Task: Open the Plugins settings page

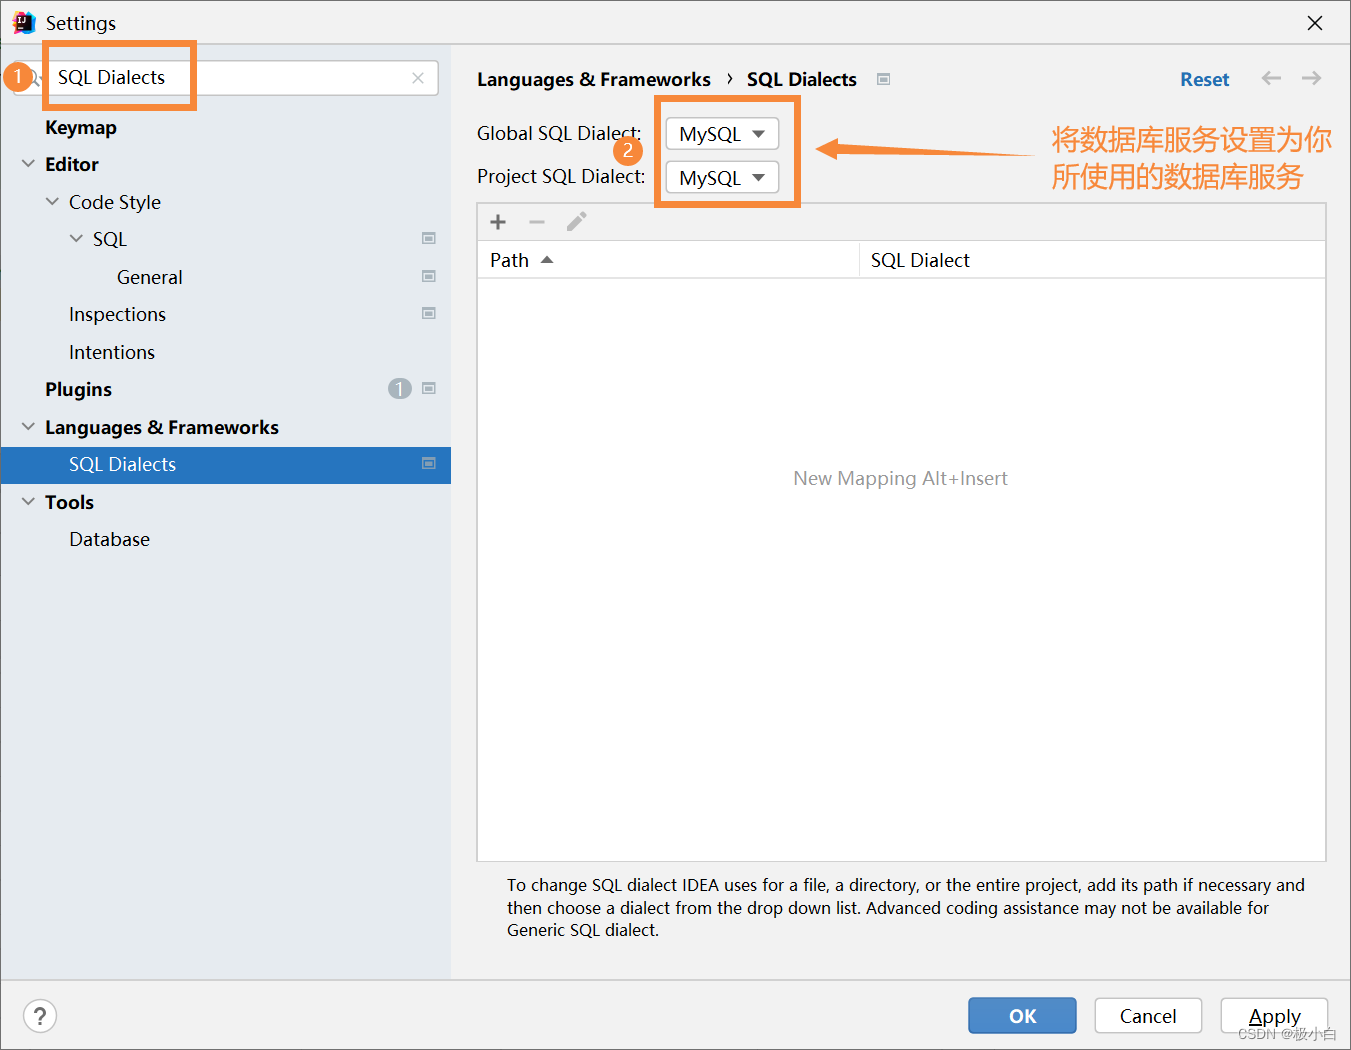Action: [78, 389]
